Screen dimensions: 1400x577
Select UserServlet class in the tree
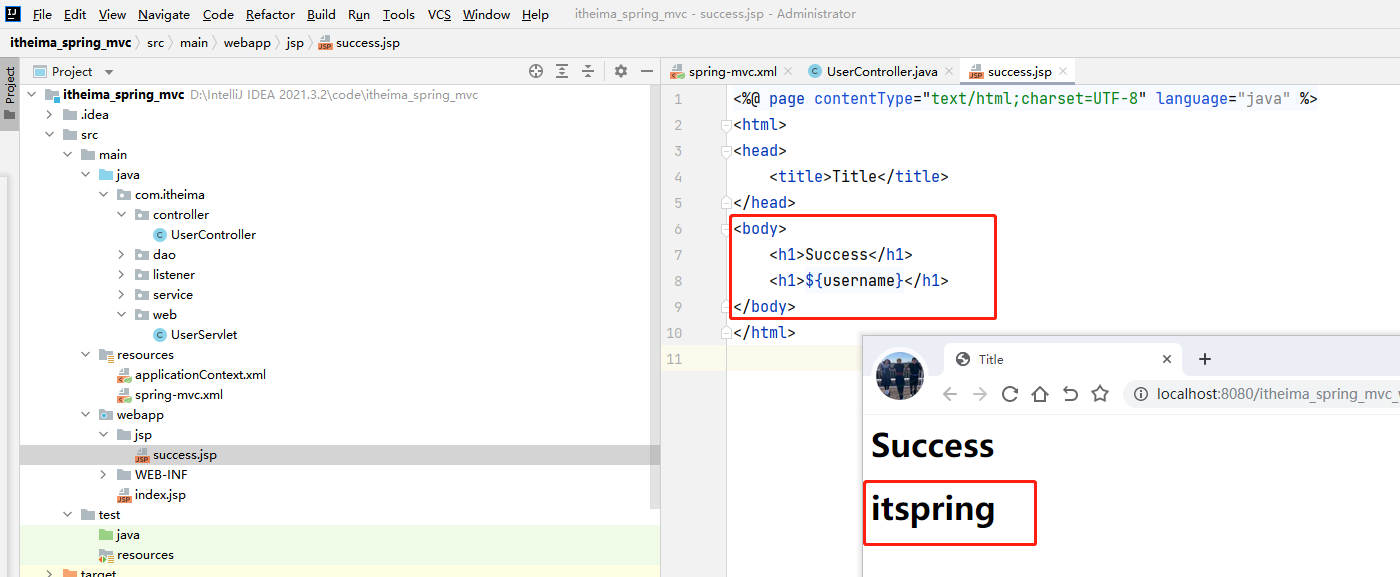tap(204, 335)
